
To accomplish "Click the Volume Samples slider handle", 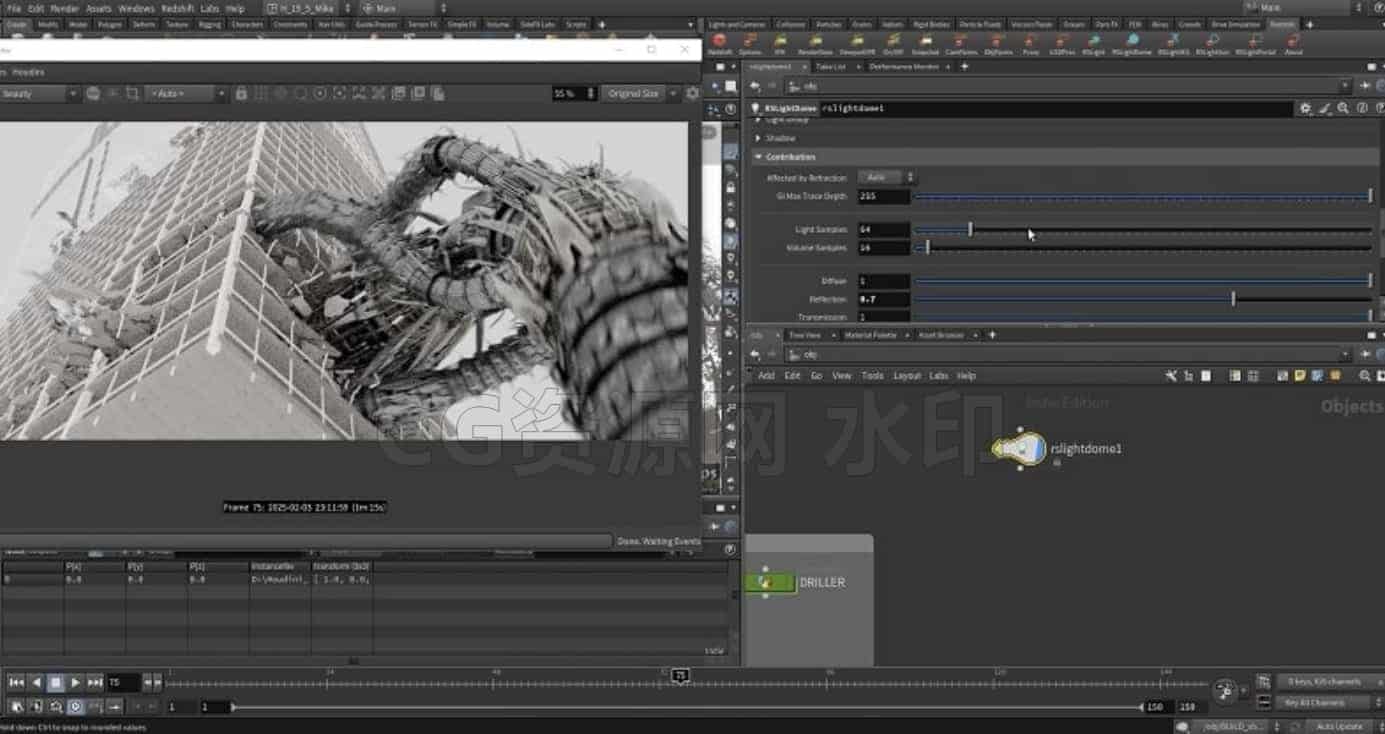I will (x=927, y=247).
